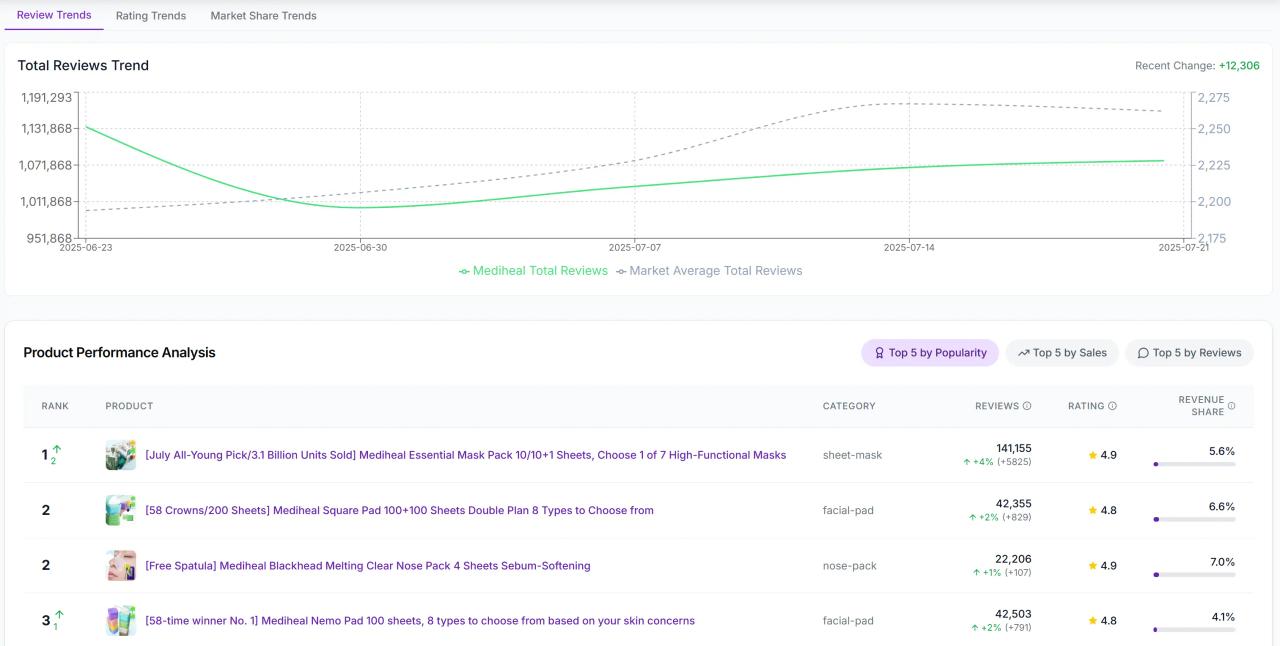Click the Essential Mask Pack product thumbnail
1280x646 pixels.
pos(121,455)
